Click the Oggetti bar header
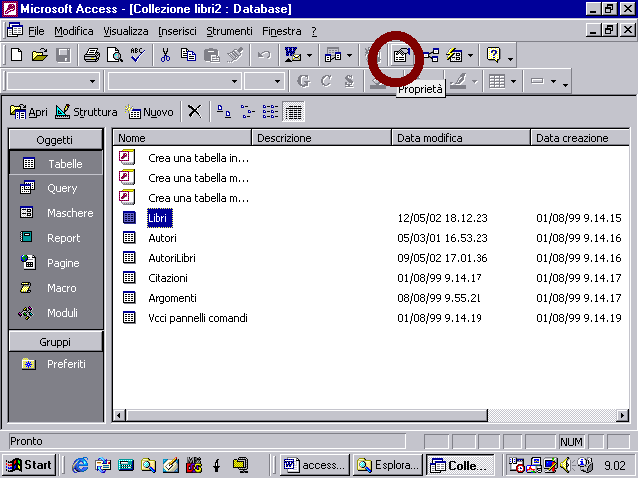Image resolution: width=638 pixels, height=478 pixels. pyautogui.click(x=55, y=140)
